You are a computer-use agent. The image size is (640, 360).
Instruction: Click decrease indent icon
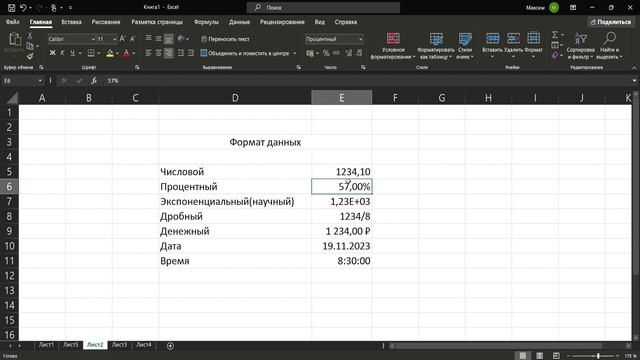(x=181, y=53)
